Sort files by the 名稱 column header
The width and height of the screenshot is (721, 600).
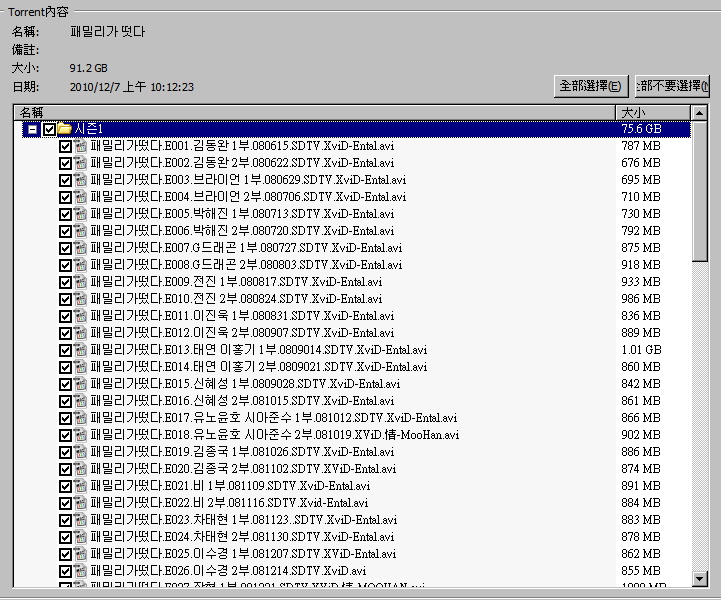pos(315,113)
